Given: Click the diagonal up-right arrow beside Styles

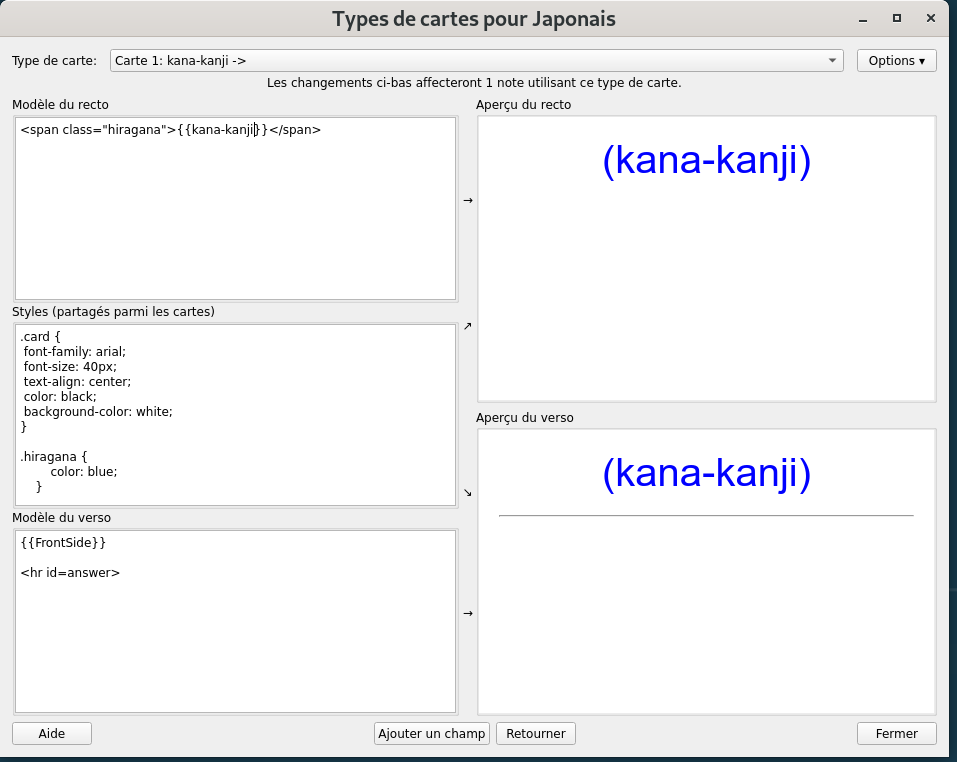Looking at the screenshot, I should (467, 326).
